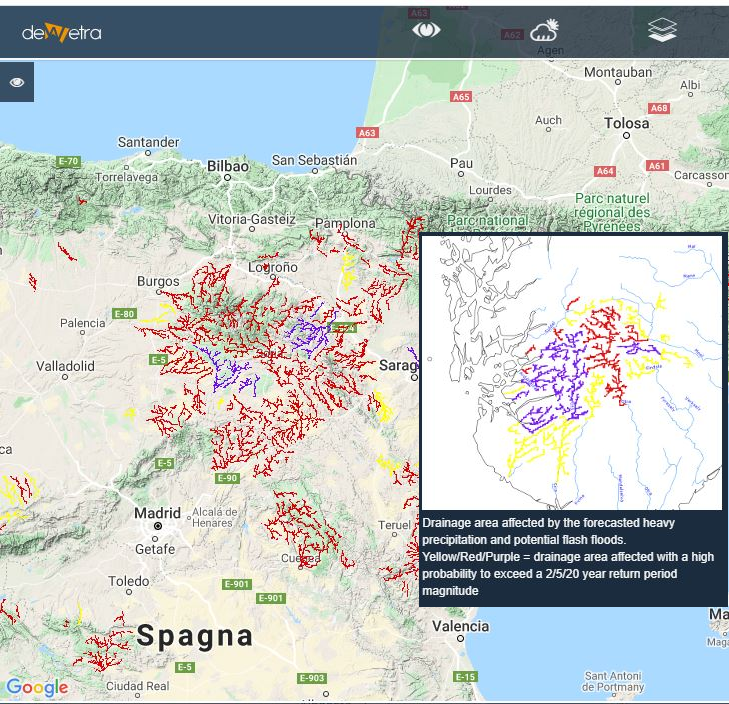The height and width of the screenshot is (704, 729).
Task: Open the drainage area flash flood thumbnail
Action: (571, 373)
